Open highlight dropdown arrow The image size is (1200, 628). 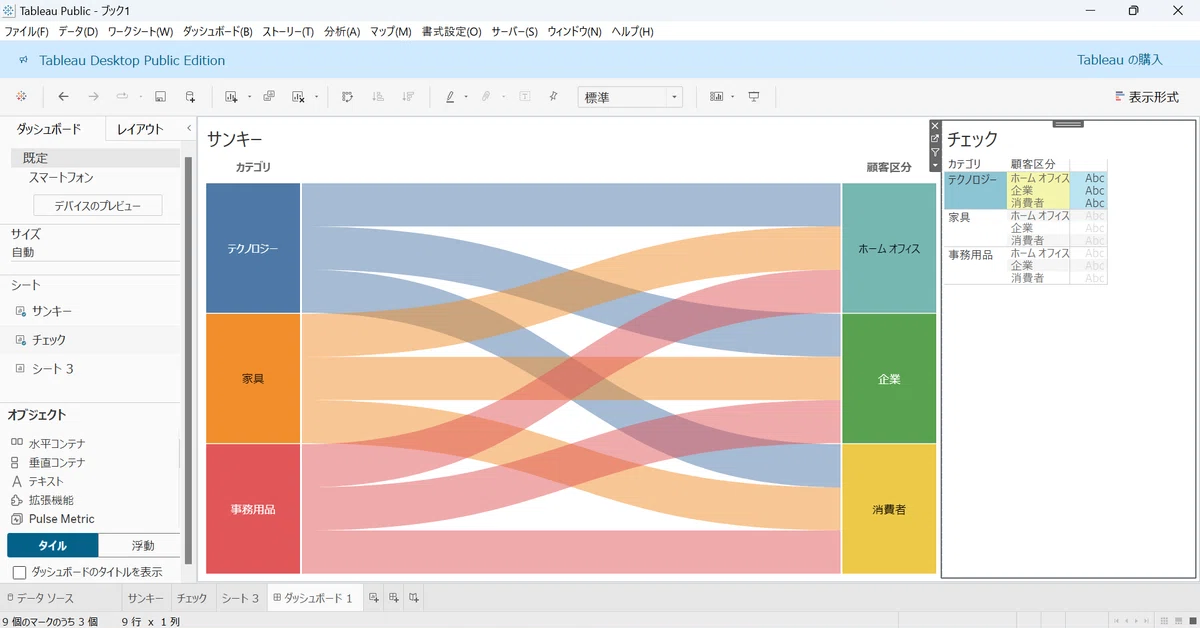466,97
